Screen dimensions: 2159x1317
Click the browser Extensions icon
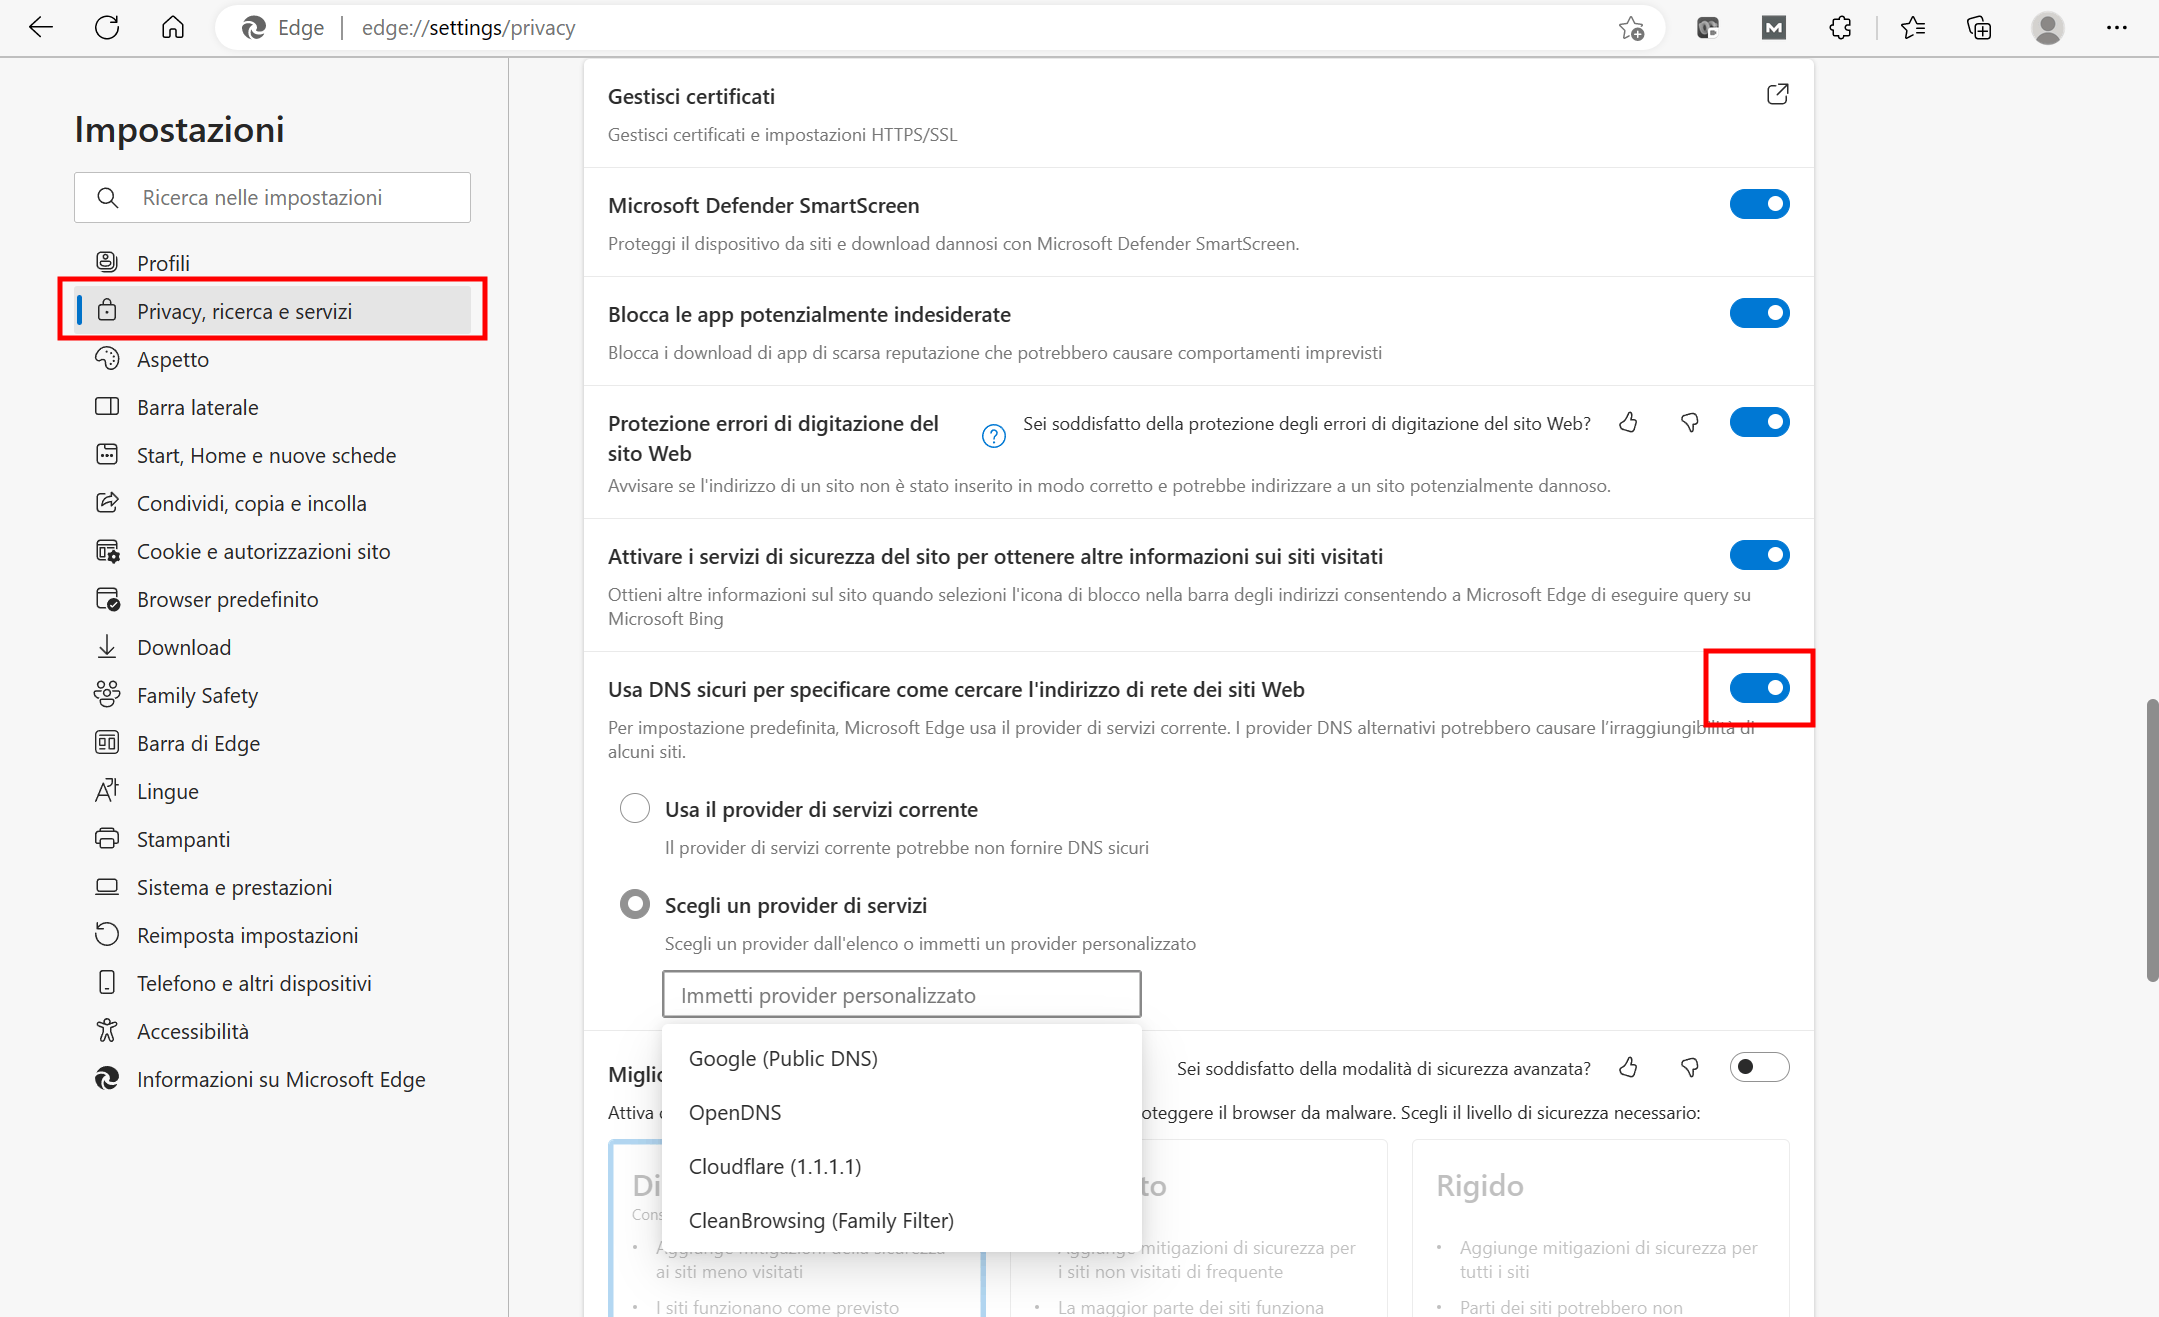pos(1841,27)
